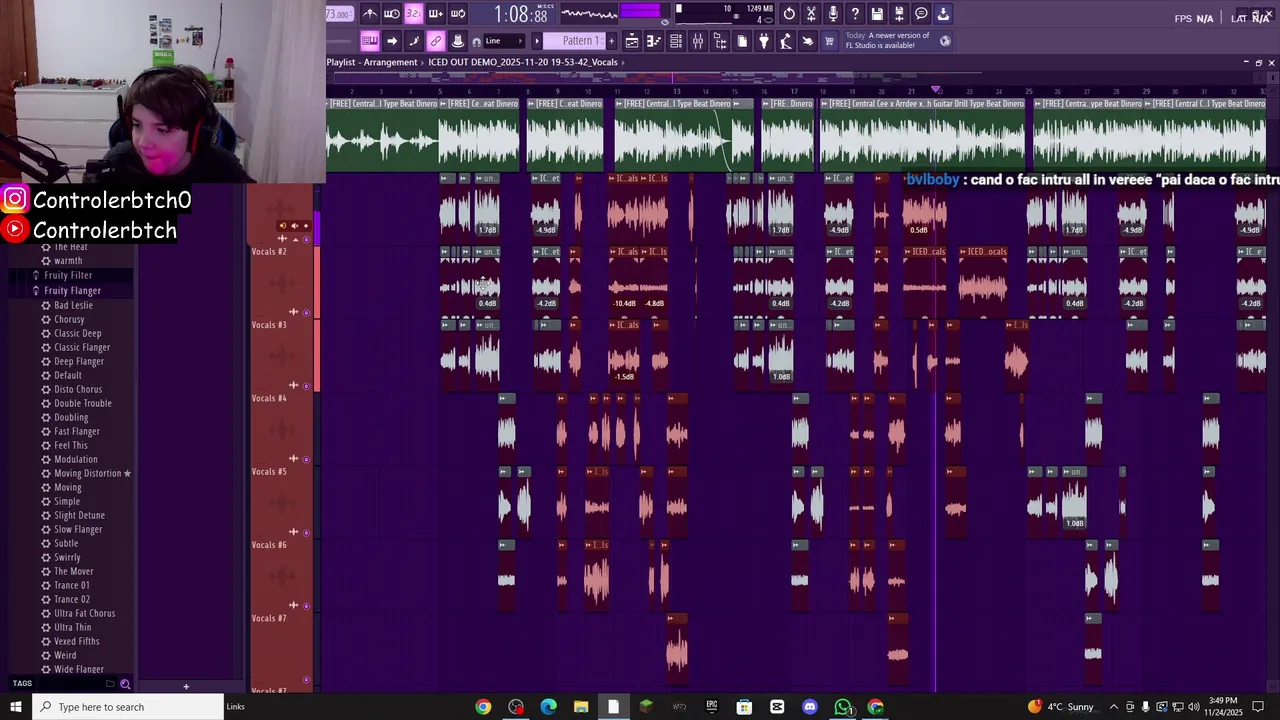Viewport: 1280px width, 720px height.
Task: Open the Line snap dropdown
Action: (505, 41)
